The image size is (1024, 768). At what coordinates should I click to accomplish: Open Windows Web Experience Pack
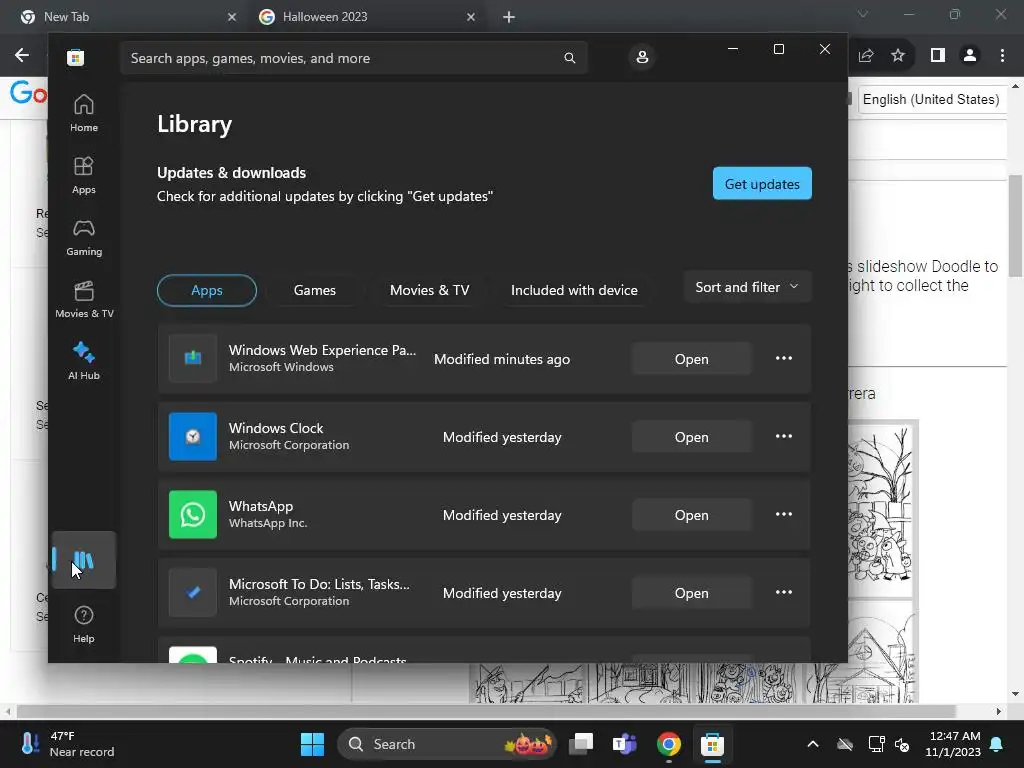691,359
